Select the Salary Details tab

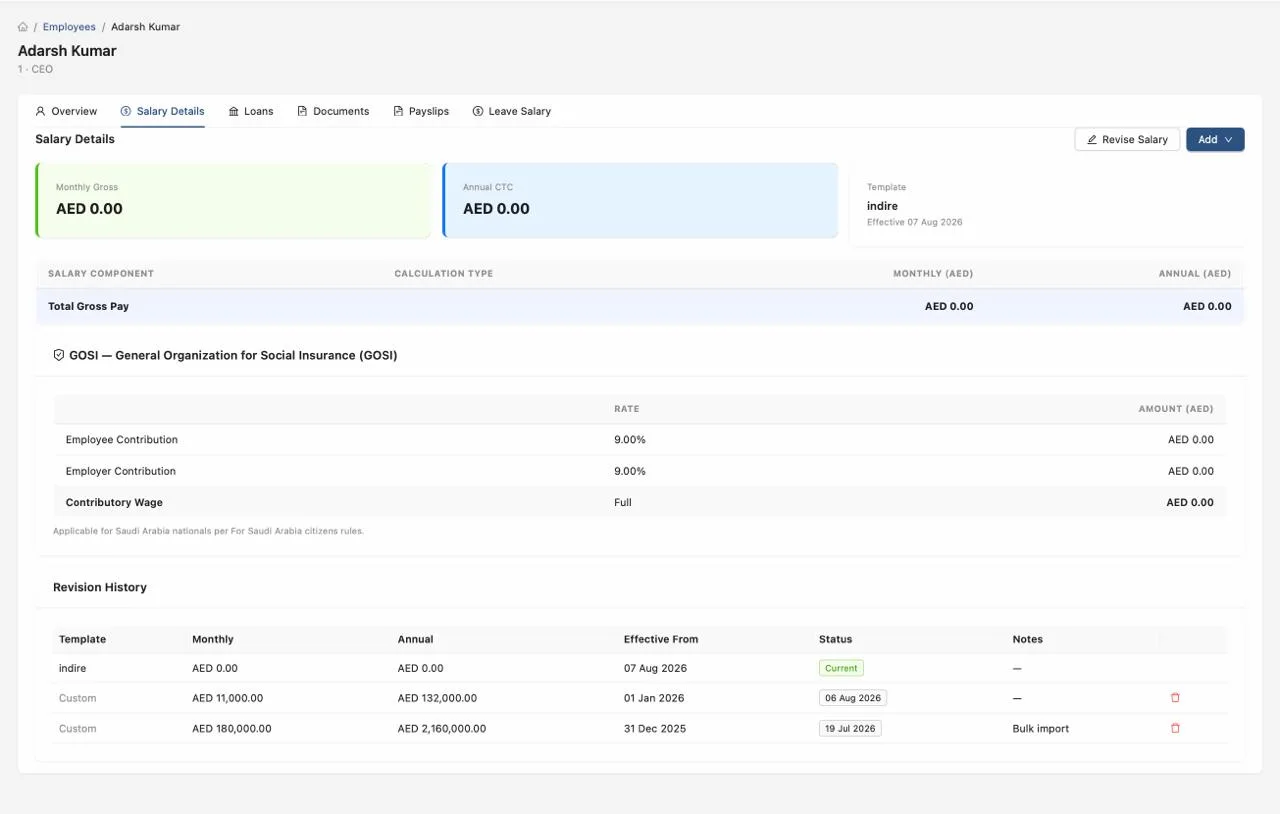162,111
